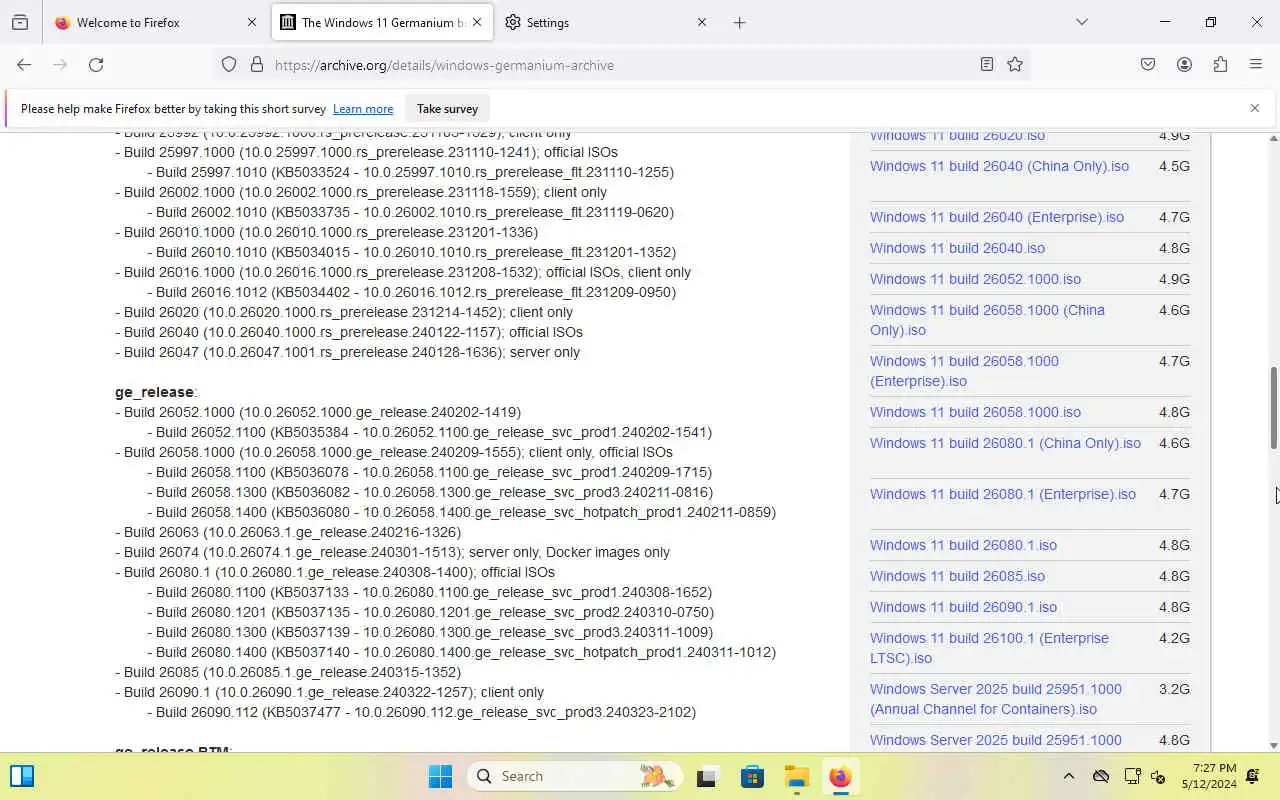Viewport: 1280px width, 800px height.
Task: Click the taskbar Search box
Action: [x=575, y=776]
